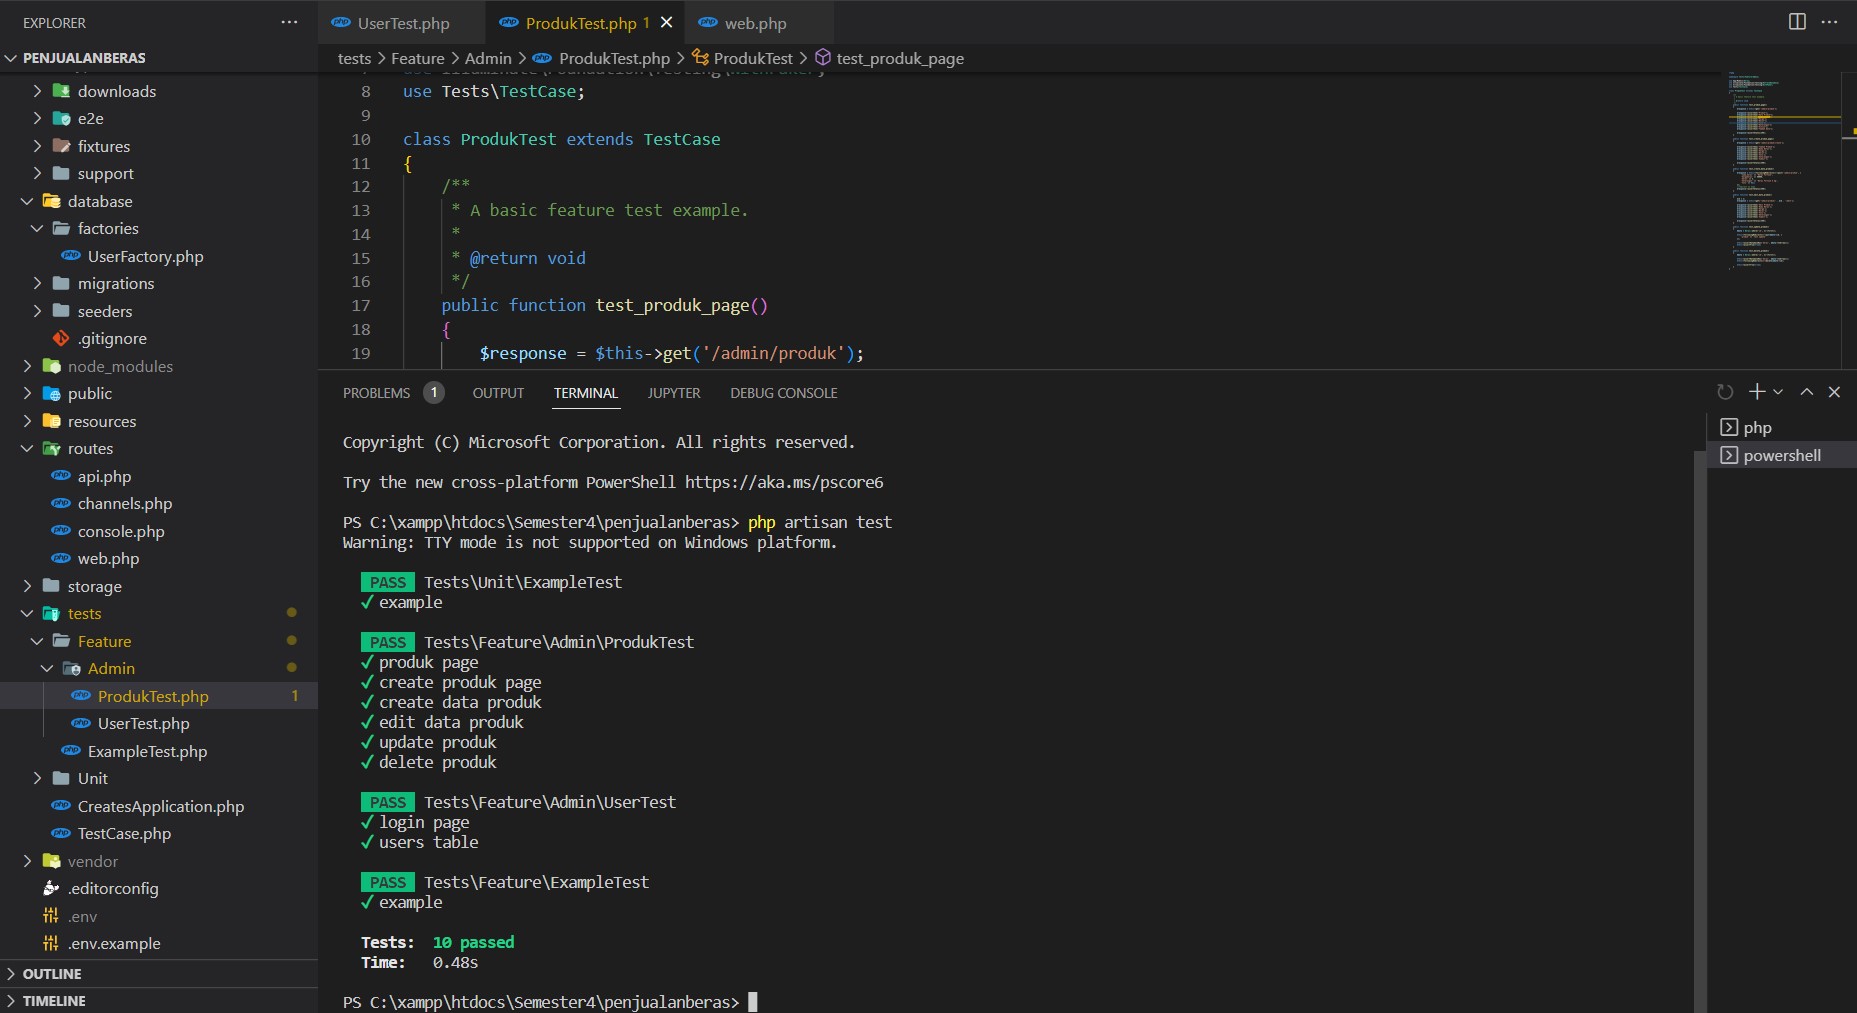Viewport: 1857px width, 1013px height.
Task: Open editor more actions ellipsis menu
Action: [1829, 22]
